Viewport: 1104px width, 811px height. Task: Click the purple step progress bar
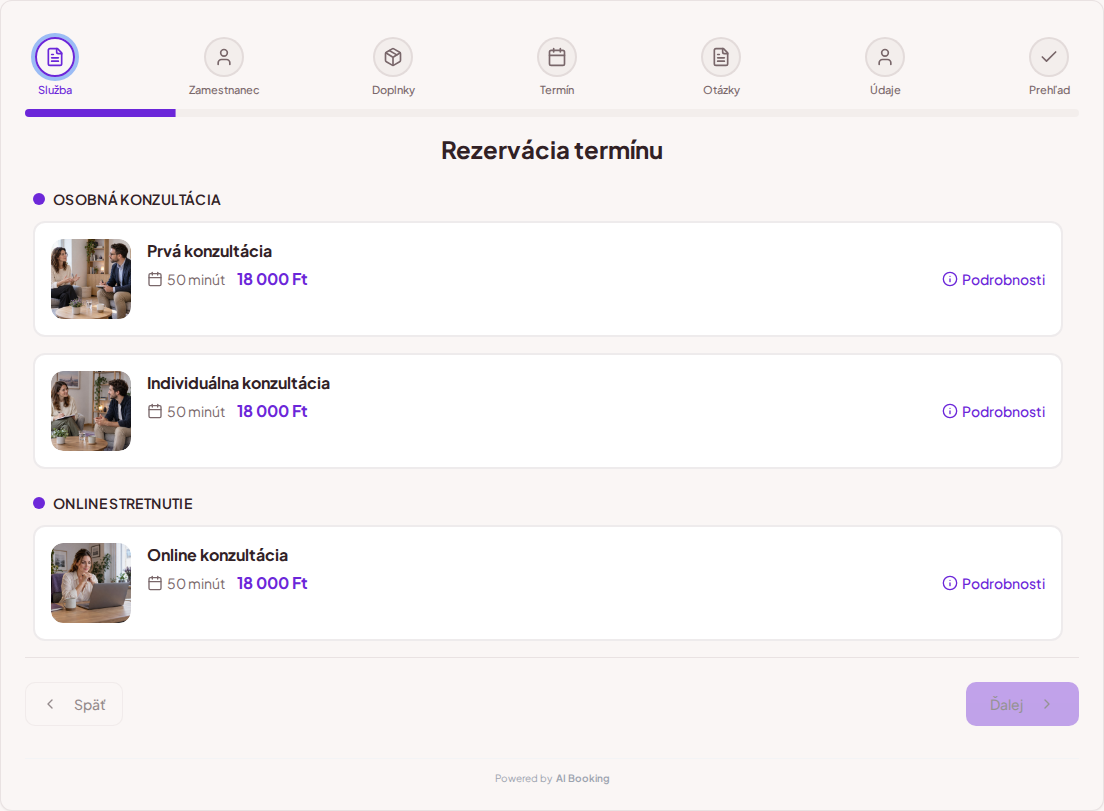point(100,113)
